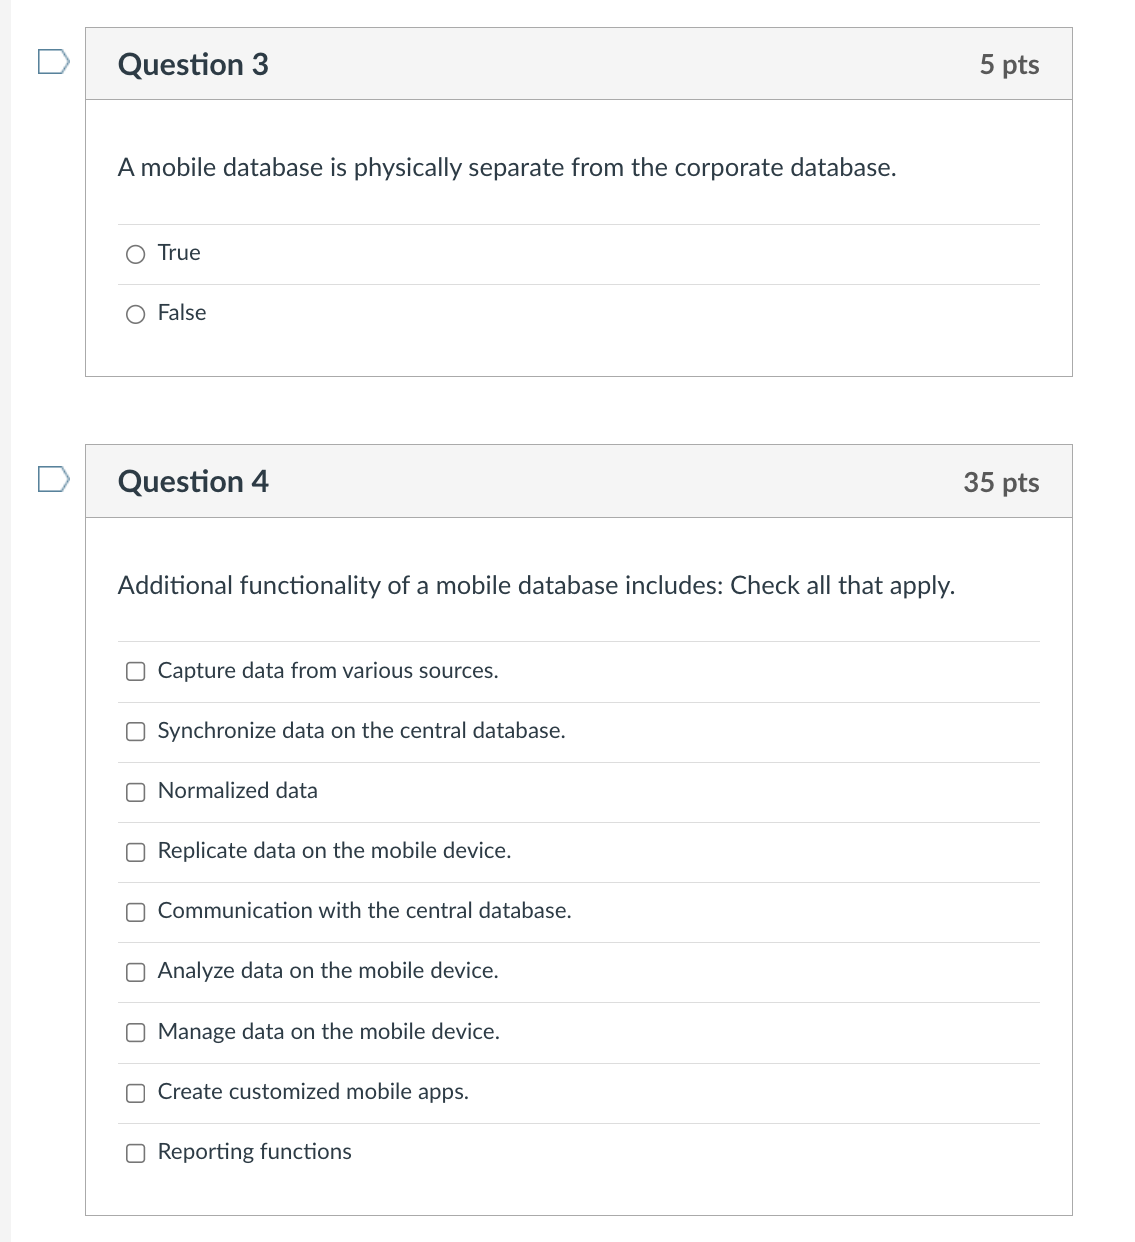Check 'Replicate data on the mobile device.'
1135x1242 pixels.
(x=135, y=852)
